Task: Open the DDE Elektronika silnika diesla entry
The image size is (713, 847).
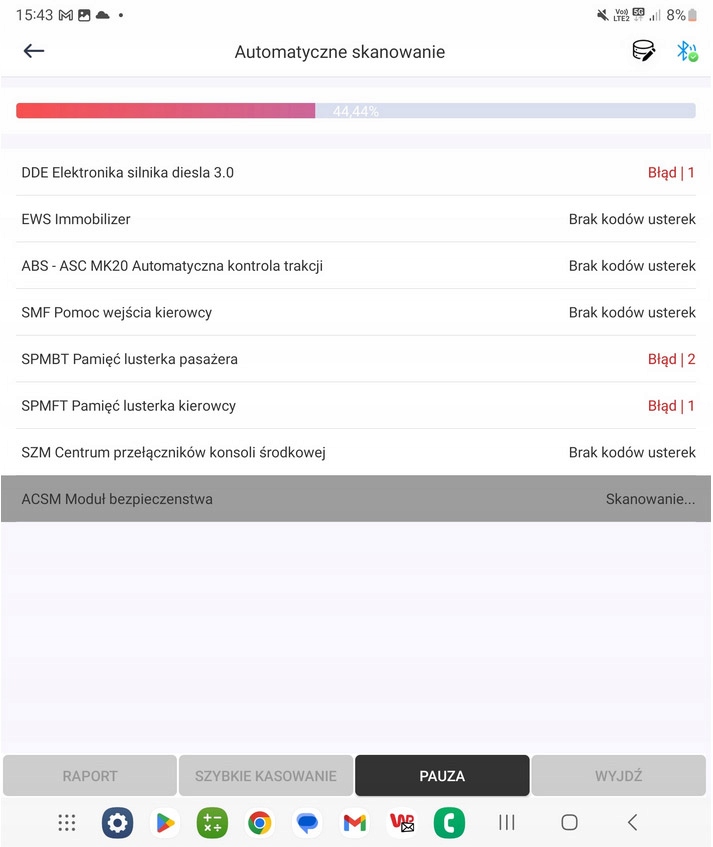Action: pos(356,172)
